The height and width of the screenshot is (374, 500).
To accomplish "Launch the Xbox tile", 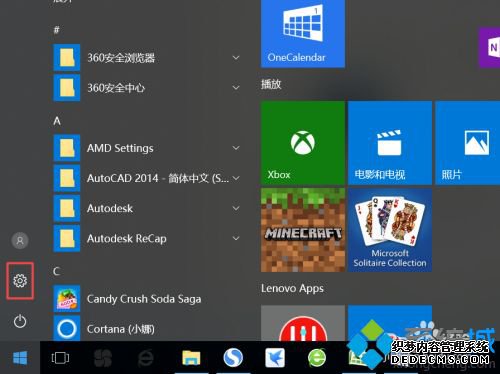I will point(303,143).
